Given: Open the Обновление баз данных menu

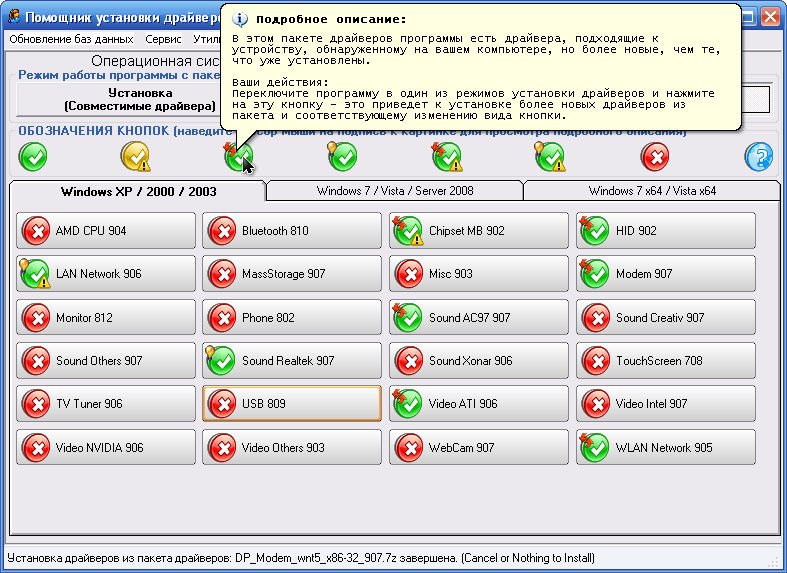Looking at the screenshot, I should (x=71, y=39).
